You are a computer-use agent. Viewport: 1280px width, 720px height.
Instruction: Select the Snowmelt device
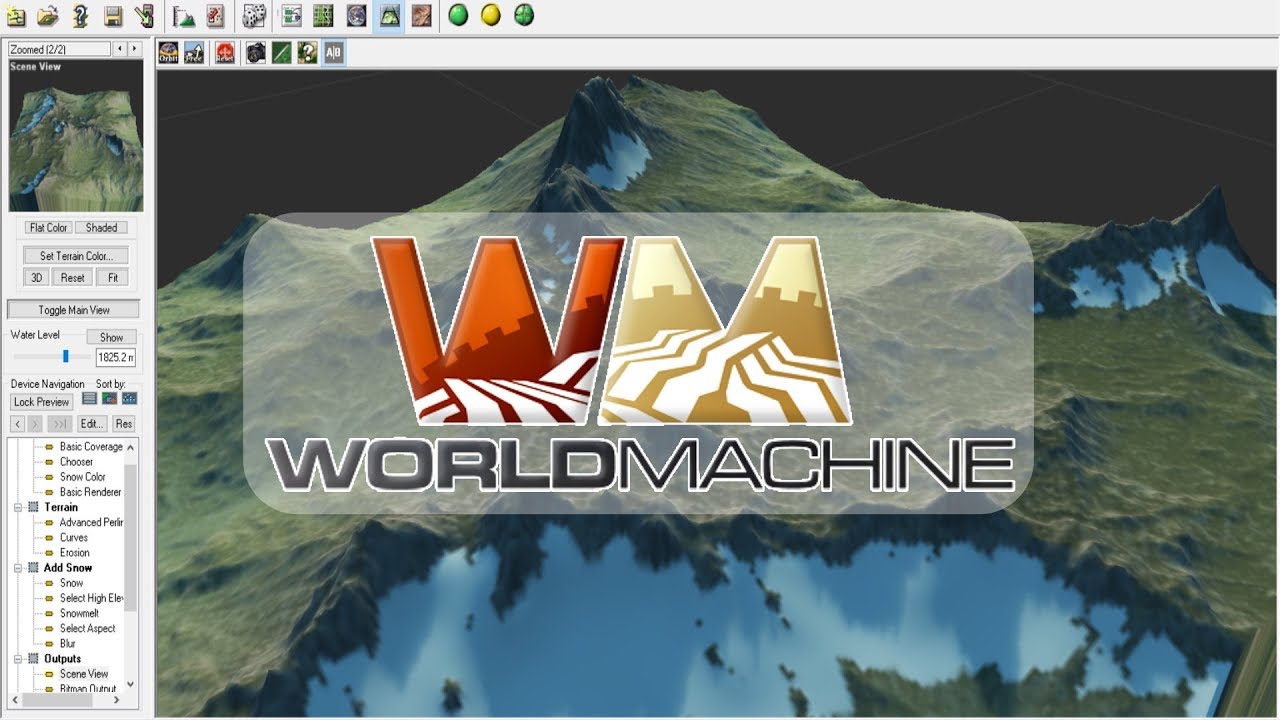click(x=79, y=614)
